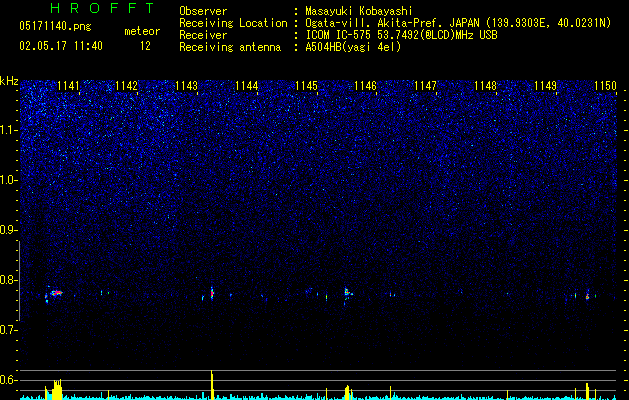Click the bright meteor echo after 1141
The width and height of the screenshot is (629, 400).
(x=57, y=293)
